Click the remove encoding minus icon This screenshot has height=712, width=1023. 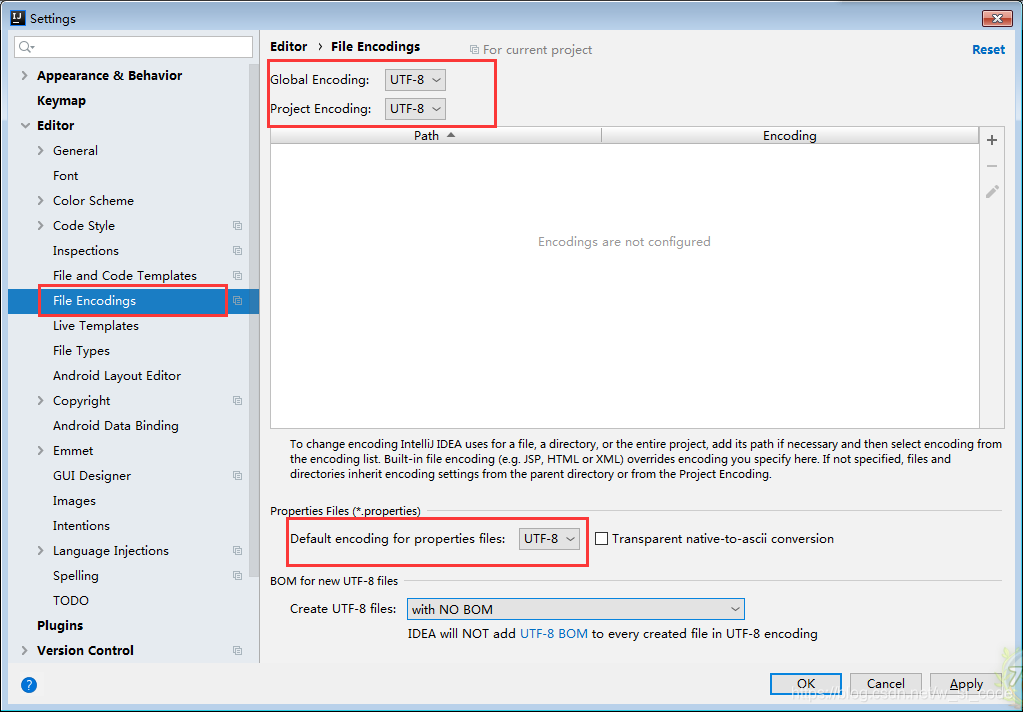click(992, 166)
